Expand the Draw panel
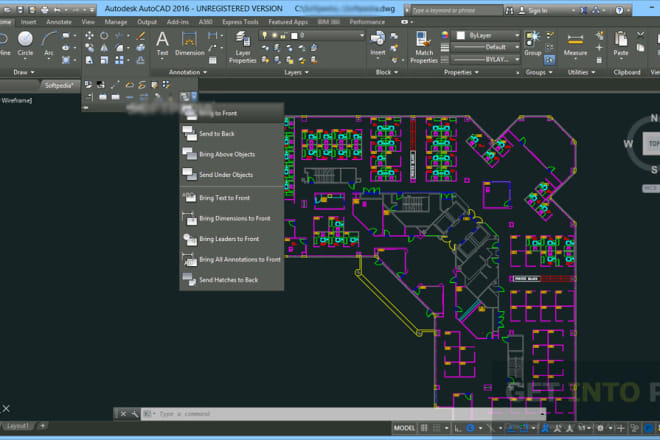Viewport: 660px width, 440px height. pyautogui.click(x=24, y=72)
